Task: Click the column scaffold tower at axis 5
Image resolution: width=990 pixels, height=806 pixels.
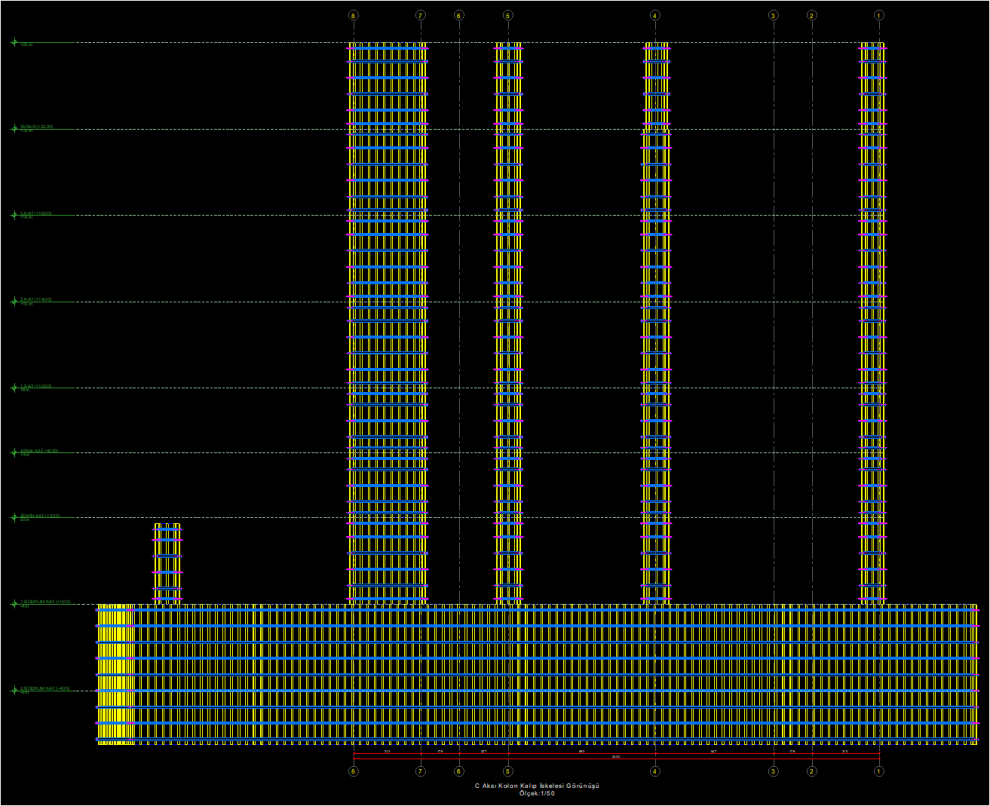Action: 508,320
